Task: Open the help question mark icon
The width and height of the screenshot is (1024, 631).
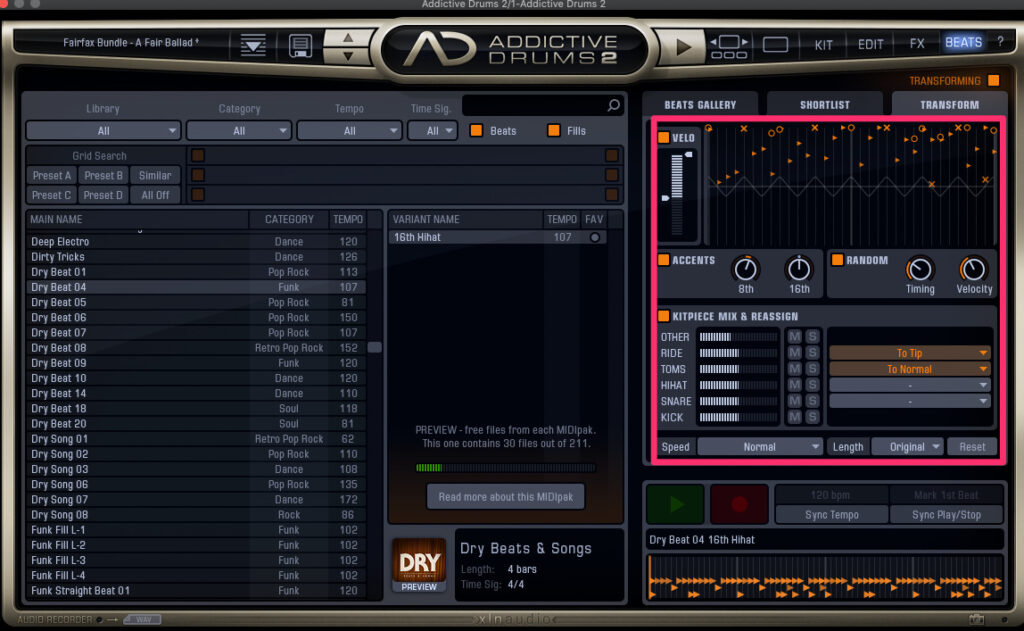Action: [x=999, y=42]
